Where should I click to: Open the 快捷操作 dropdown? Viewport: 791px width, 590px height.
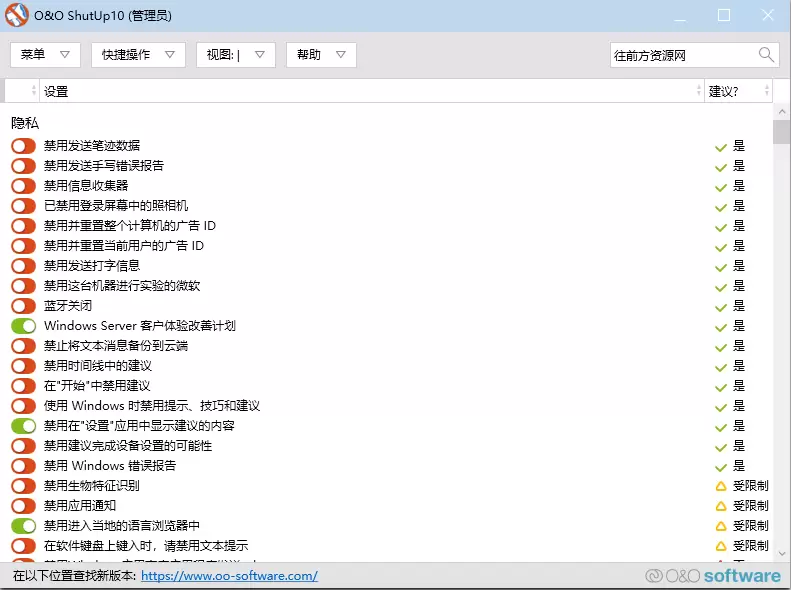tap(138, 54)
